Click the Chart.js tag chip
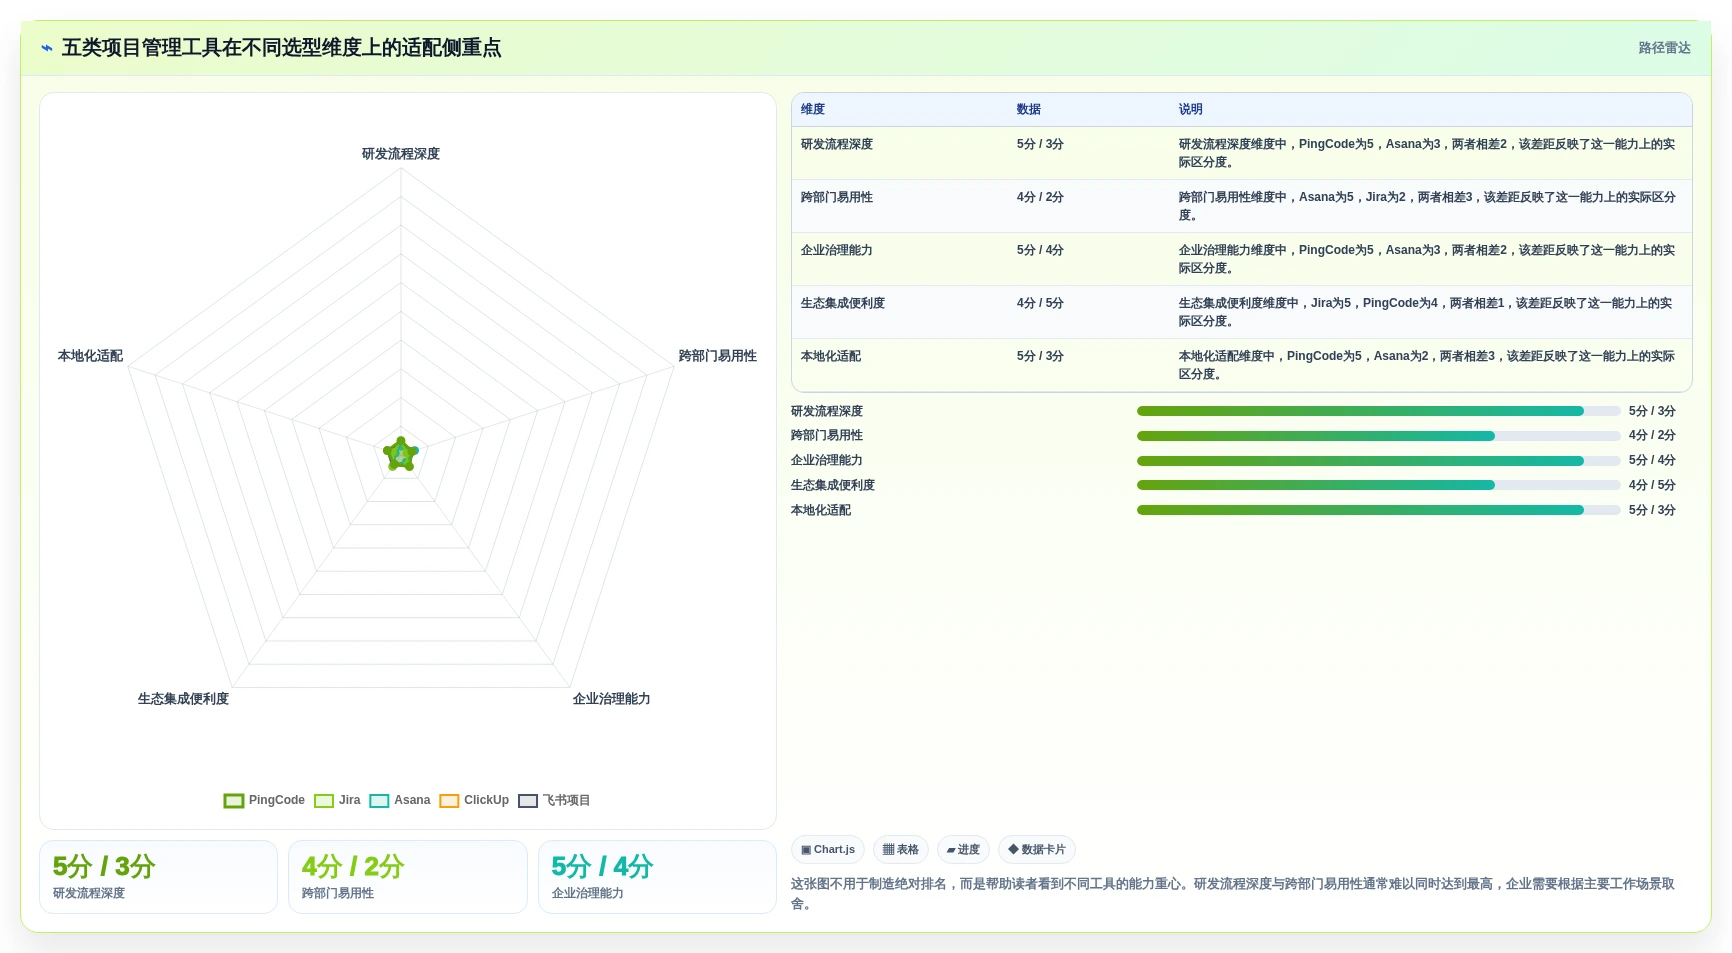Image resolution: width=1732 pixels, height=953 pixels. tap(828, 850)
